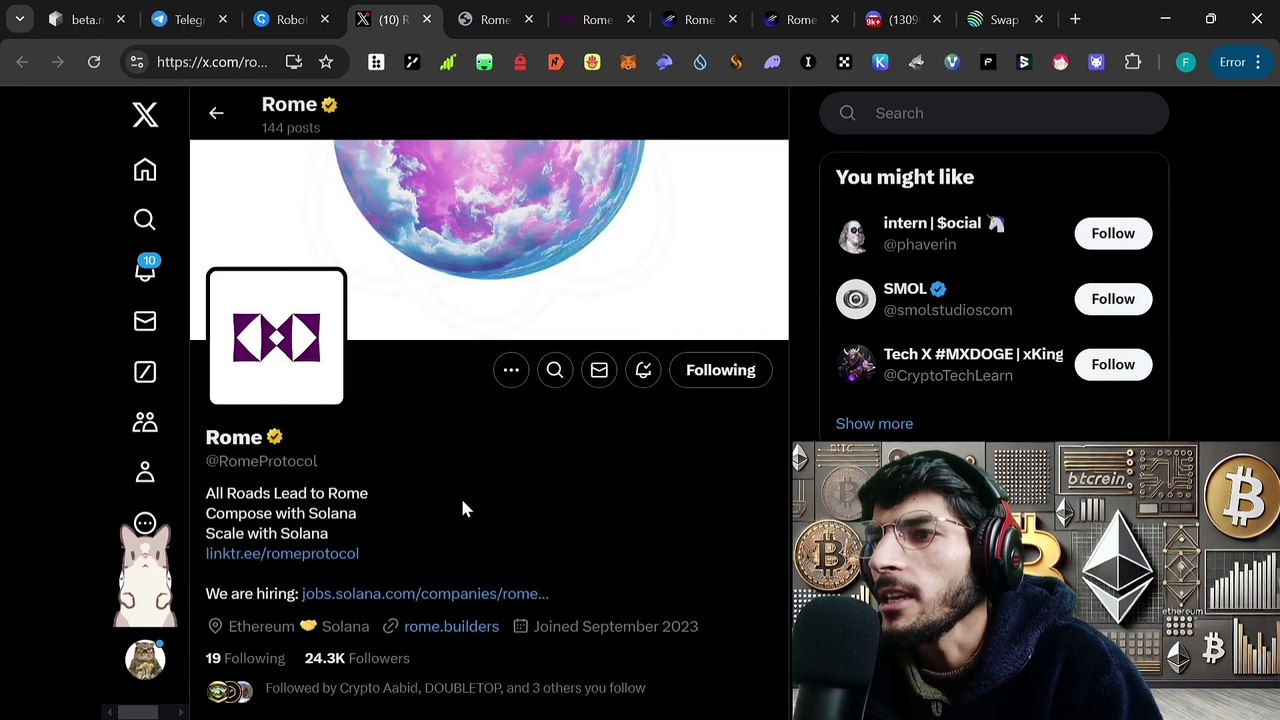1280x720 pixels.
Task: Open account menu avatar at sidebar bottom
Action: pyautogui.click(x=145, y=659)
